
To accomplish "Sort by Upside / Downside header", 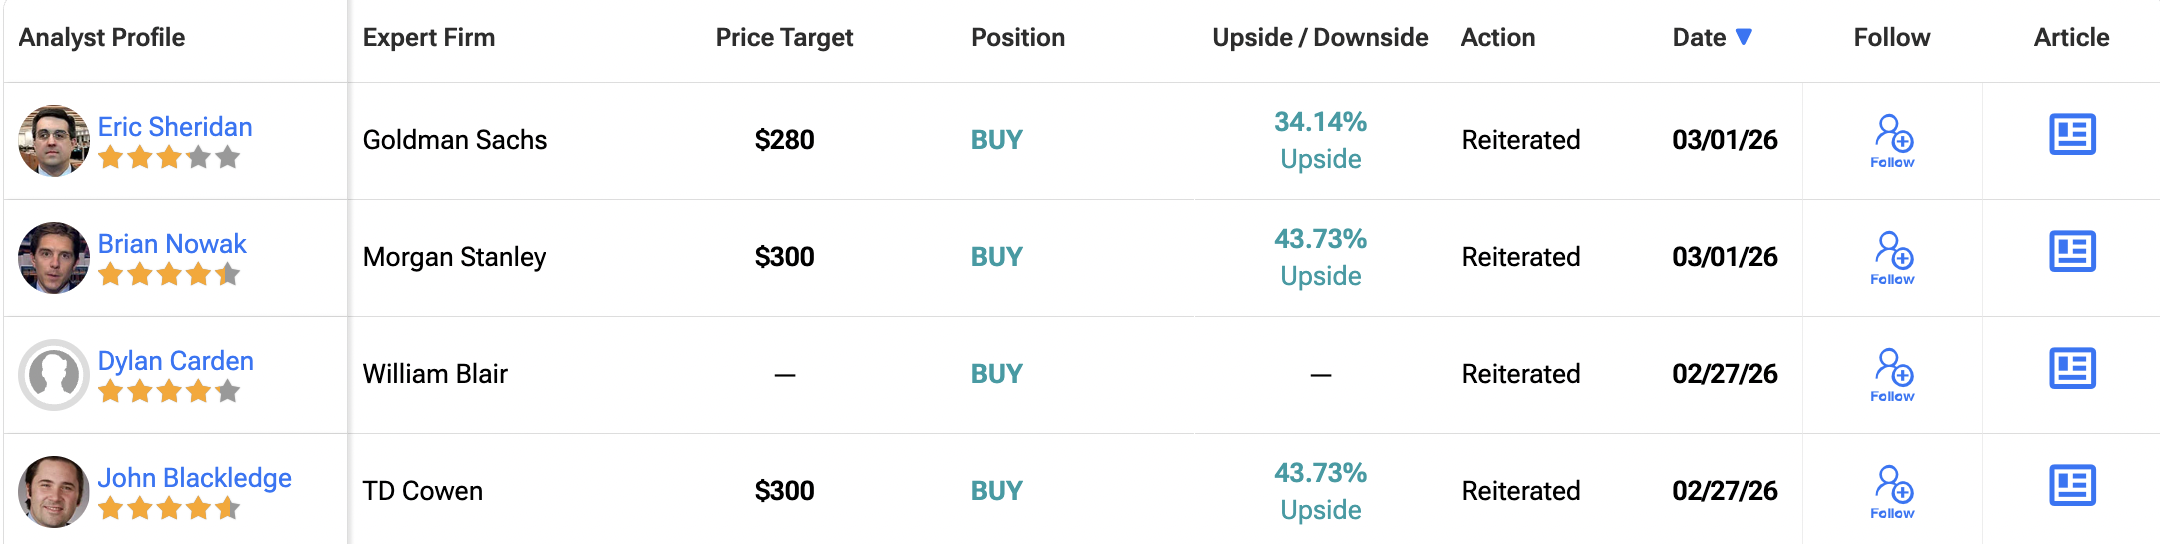I will [x=1320, y=38].
